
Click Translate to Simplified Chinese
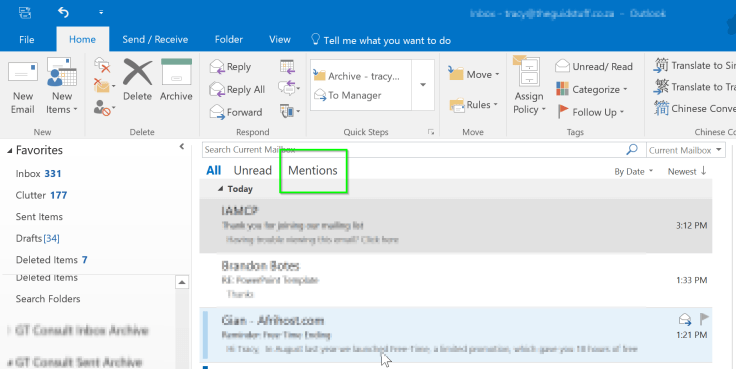click(x=695, y=65)
